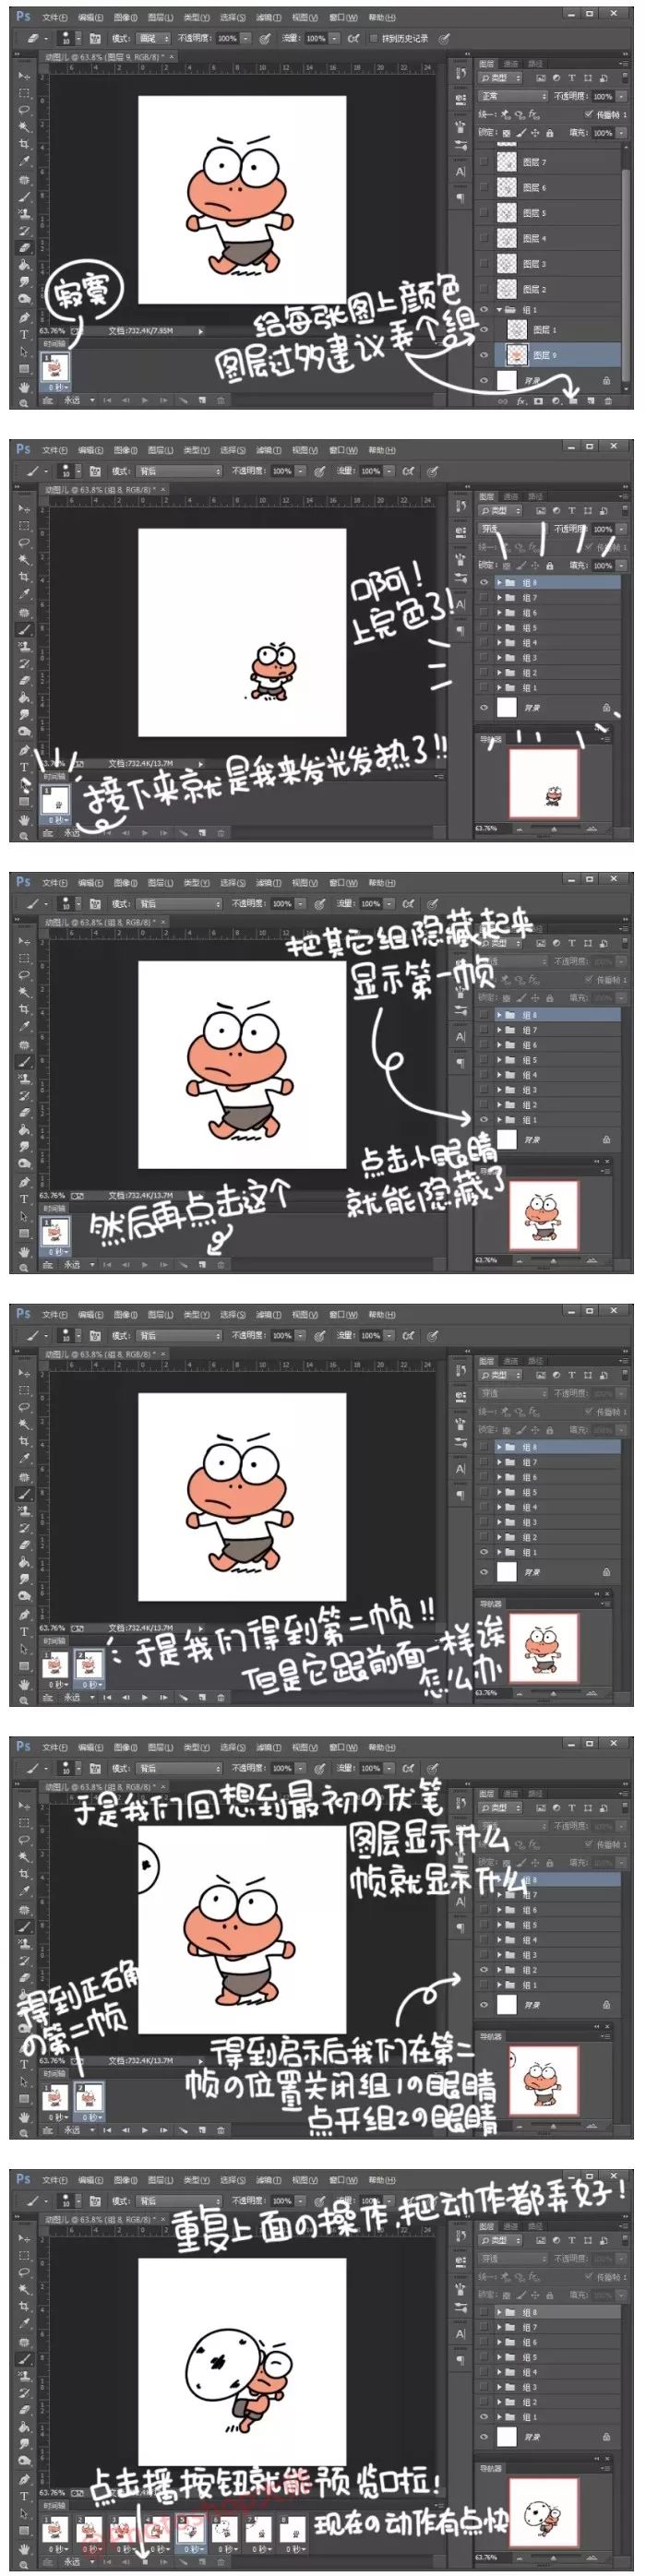
Task: Click the highlighted Eraser tool in first screenshot toolbox
Action: (x=25, y=247)
